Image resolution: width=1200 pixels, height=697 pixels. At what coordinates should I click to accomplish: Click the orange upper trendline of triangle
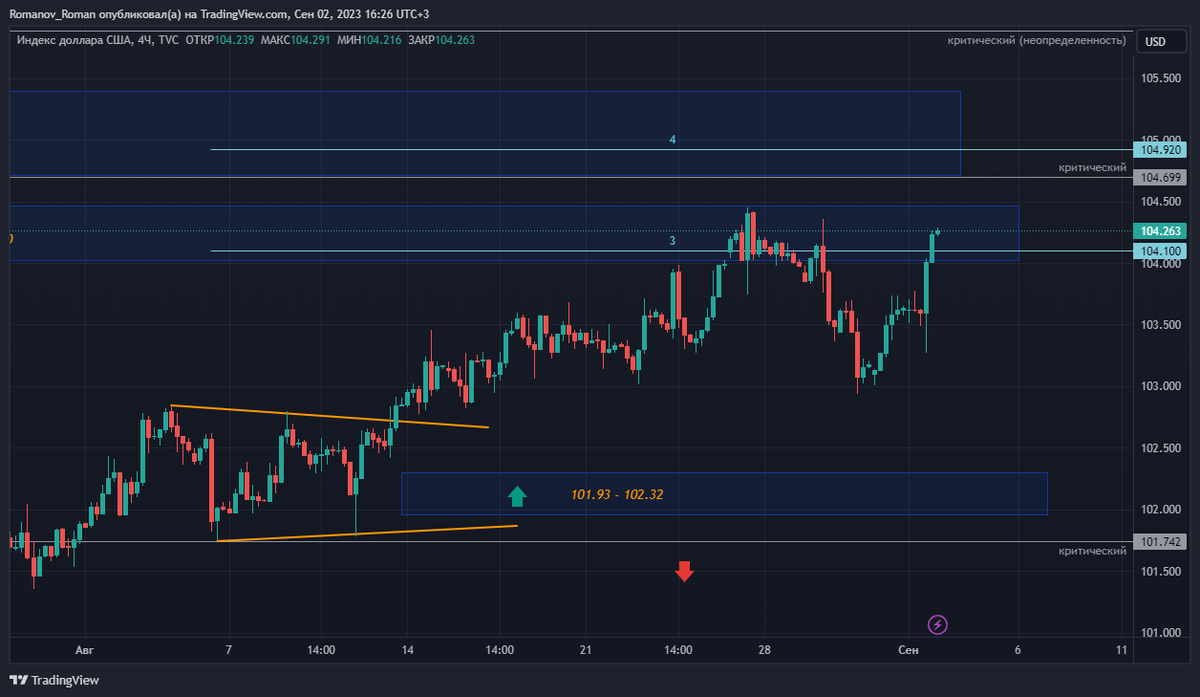330,416
